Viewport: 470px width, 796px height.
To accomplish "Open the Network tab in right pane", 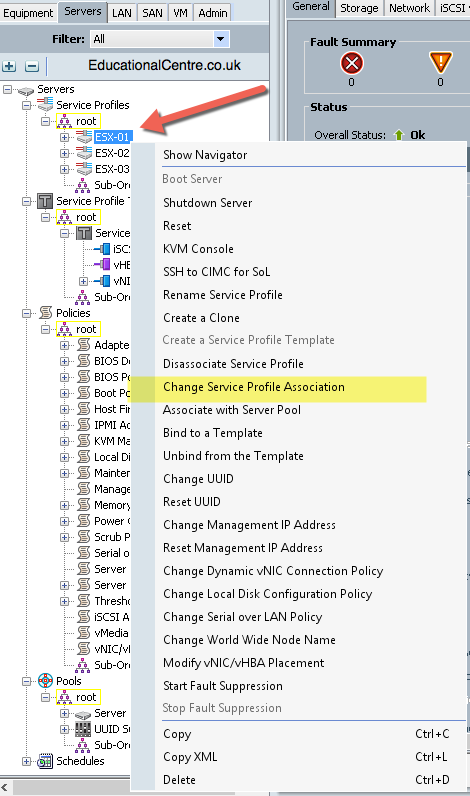I will coord(409,8).
